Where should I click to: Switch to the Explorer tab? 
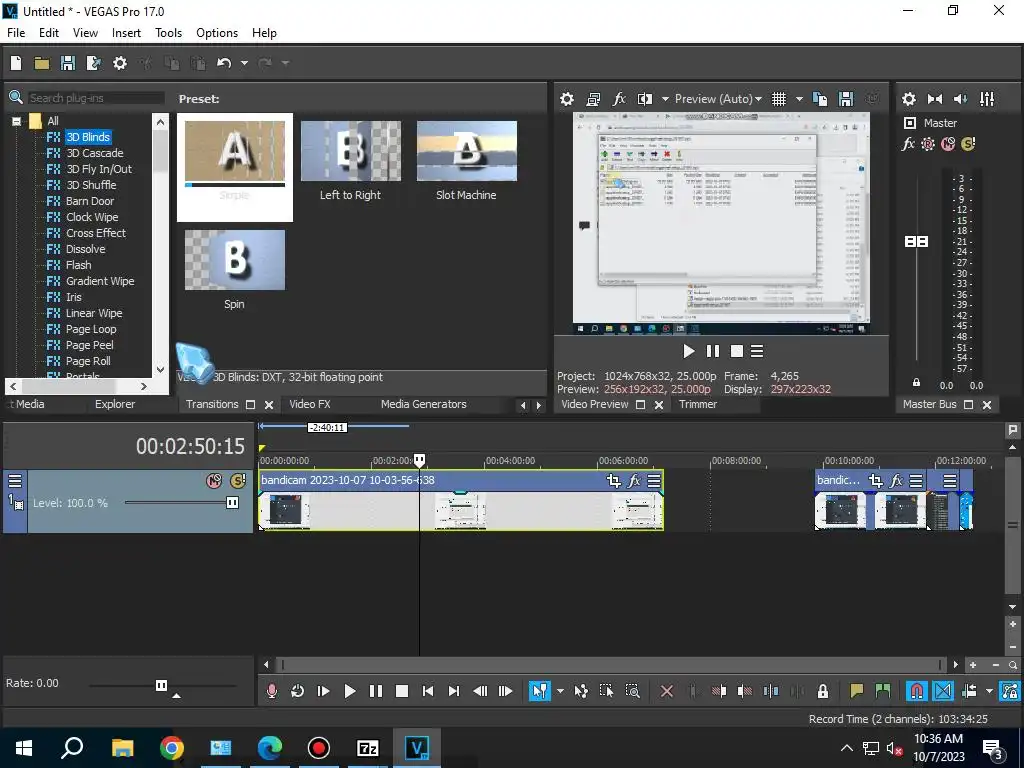pos(115,404)
